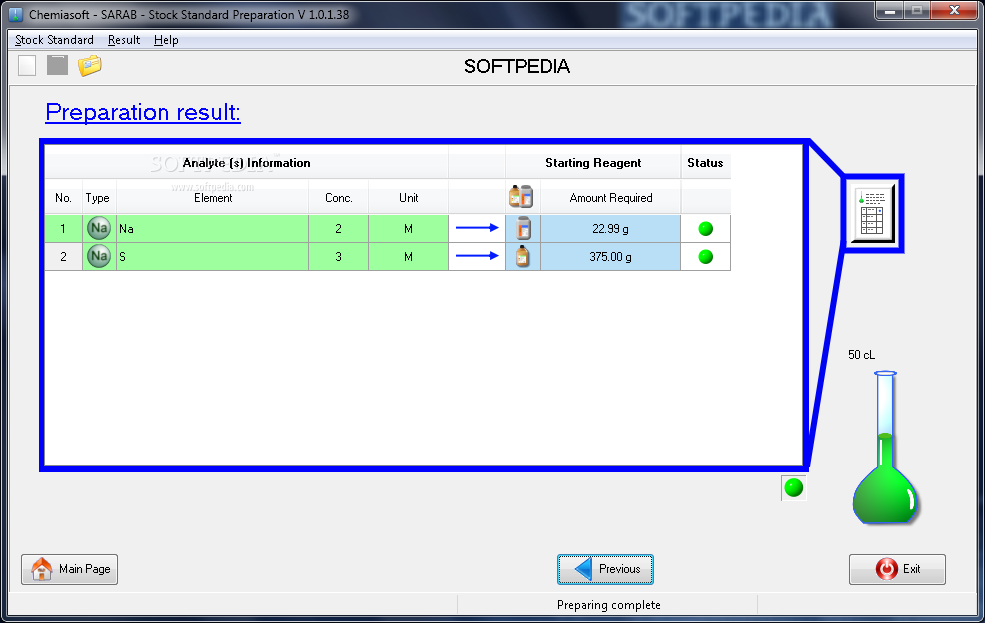Click the Preparation result heading link
Image resolution: width=985 pixels, height=623 pixels.
coord(143,112)
